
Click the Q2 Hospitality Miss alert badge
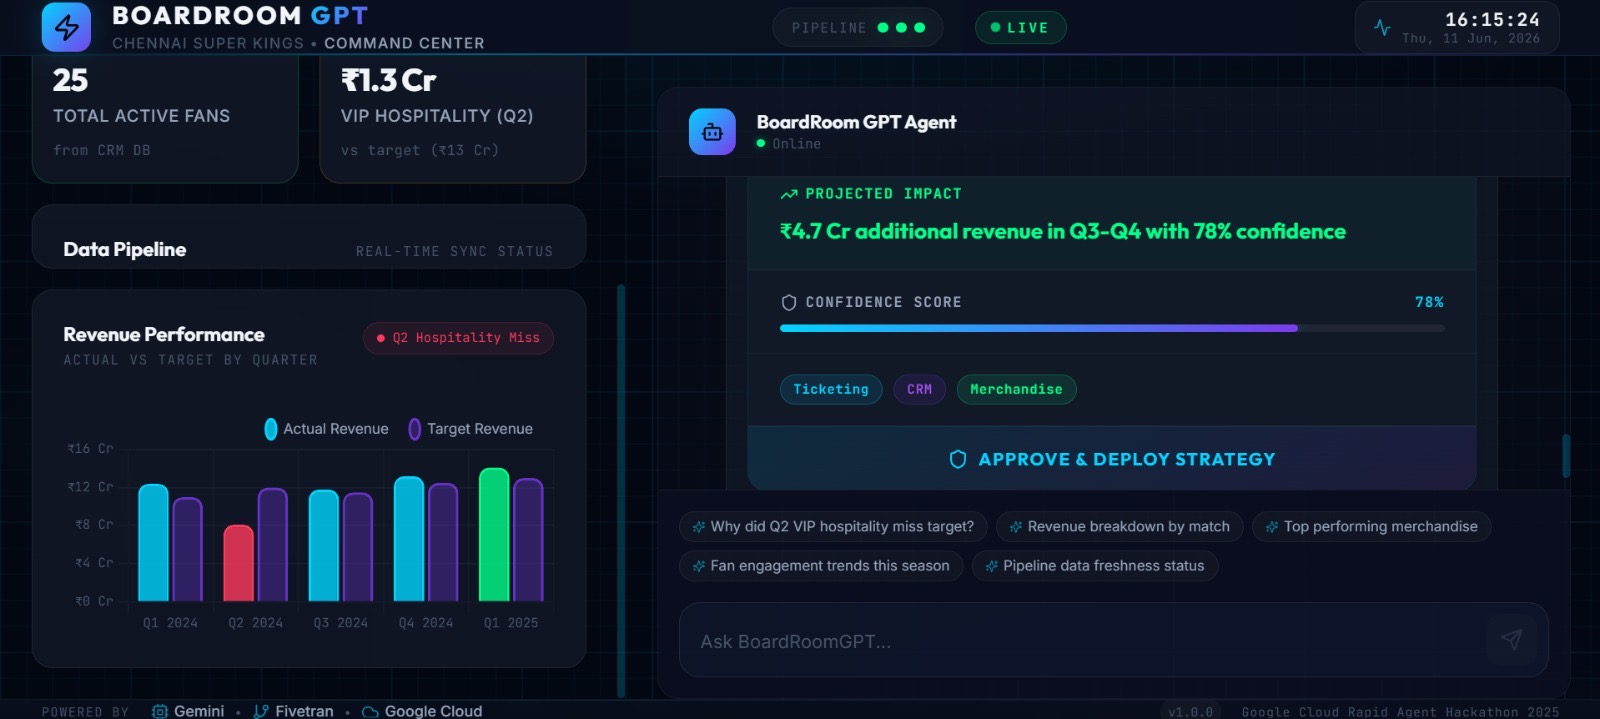coord(458,338)
